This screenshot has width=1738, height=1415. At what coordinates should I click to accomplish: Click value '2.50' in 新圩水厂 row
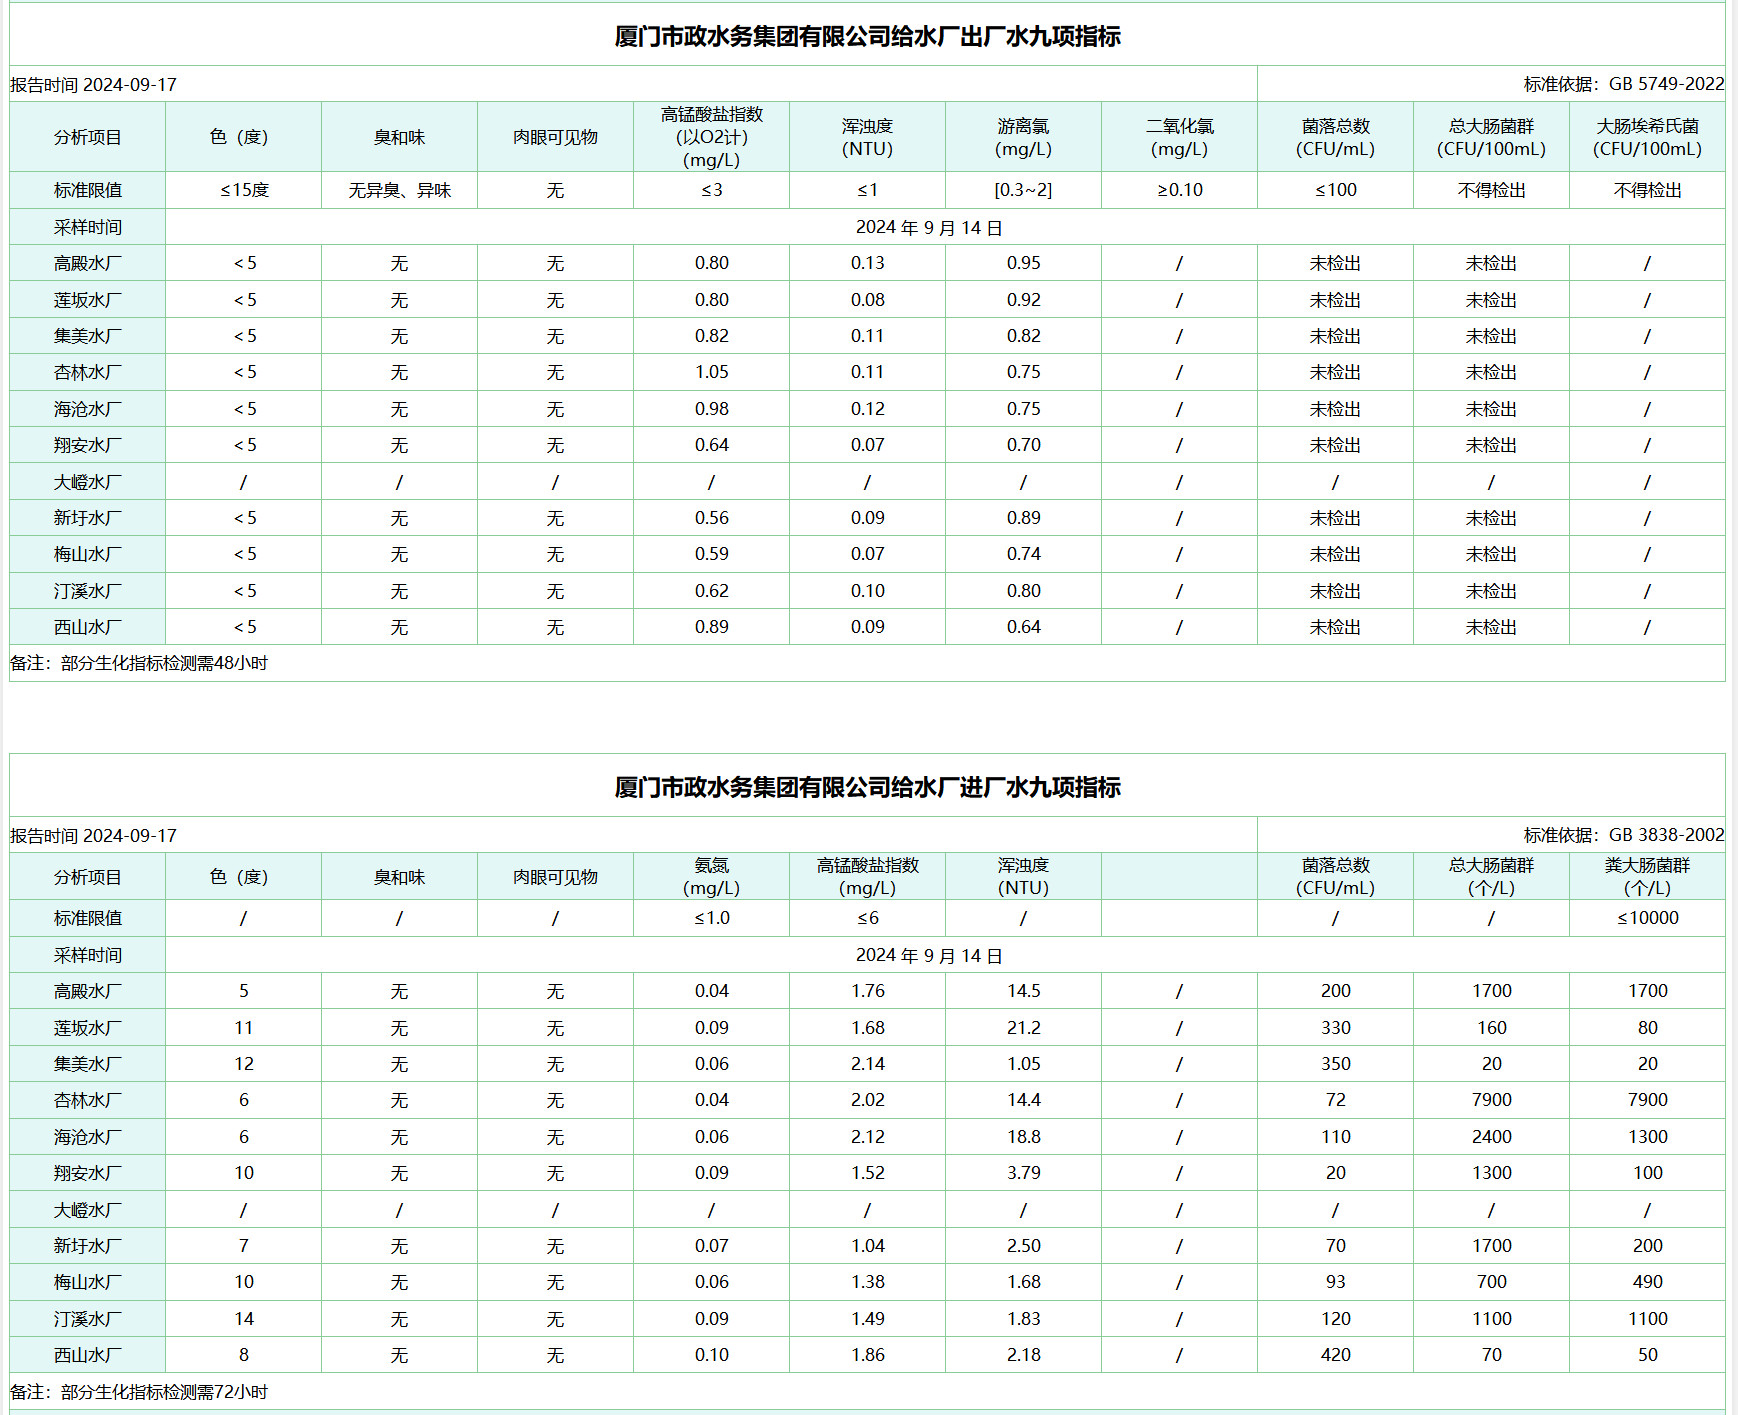point(1023,1246)
